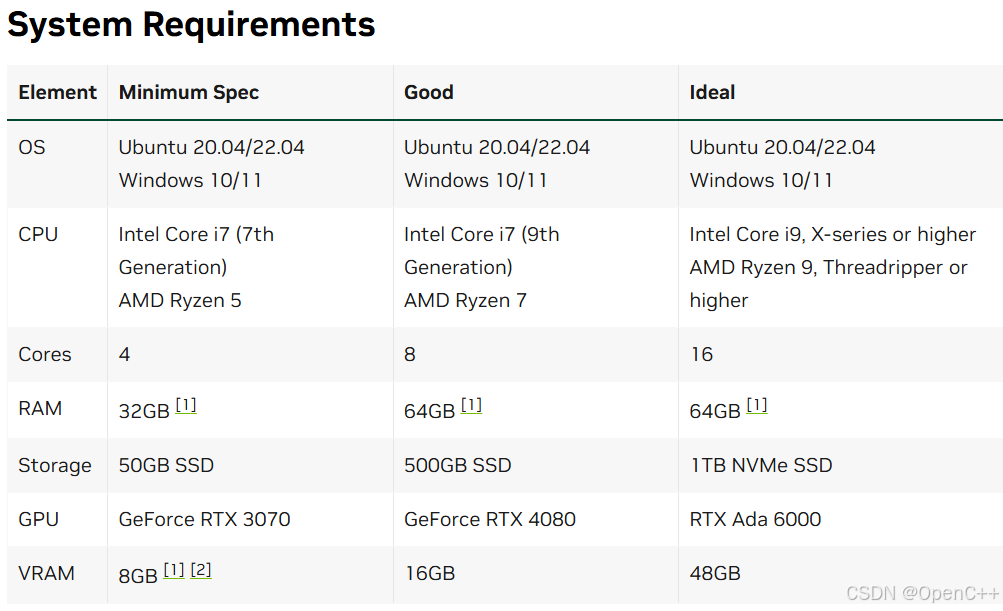The image size is (1003, 611).
Task: Click the Ideal column header
Action: [712, 92]
